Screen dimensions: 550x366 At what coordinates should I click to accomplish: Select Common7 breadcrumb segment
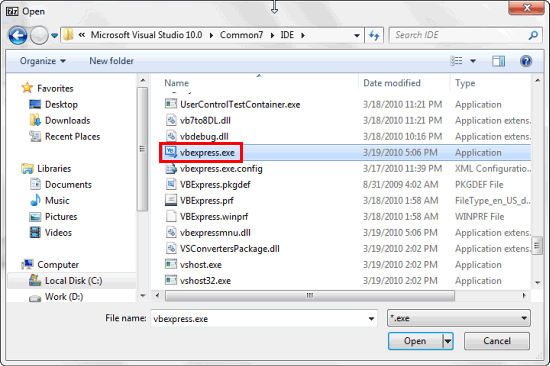(241, 35)
